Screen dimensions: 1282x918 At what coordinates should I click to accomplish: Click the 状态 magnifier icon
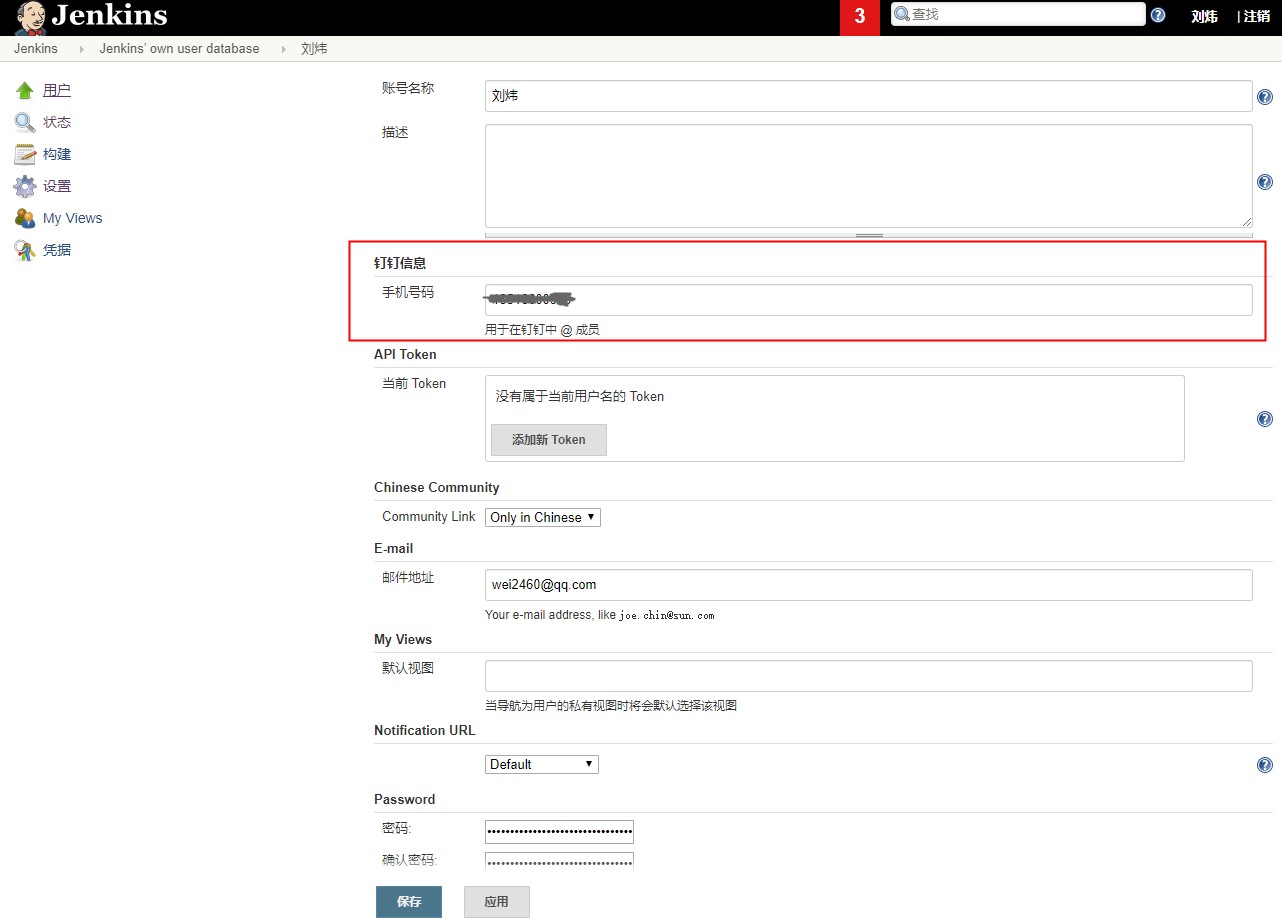(x=25, y=123)
